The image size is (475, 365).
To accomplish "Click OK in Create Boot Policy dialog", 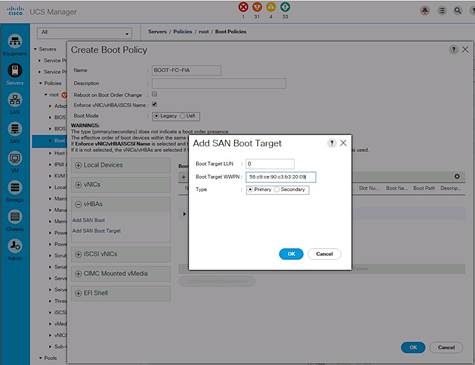I will tap(413, 347).
